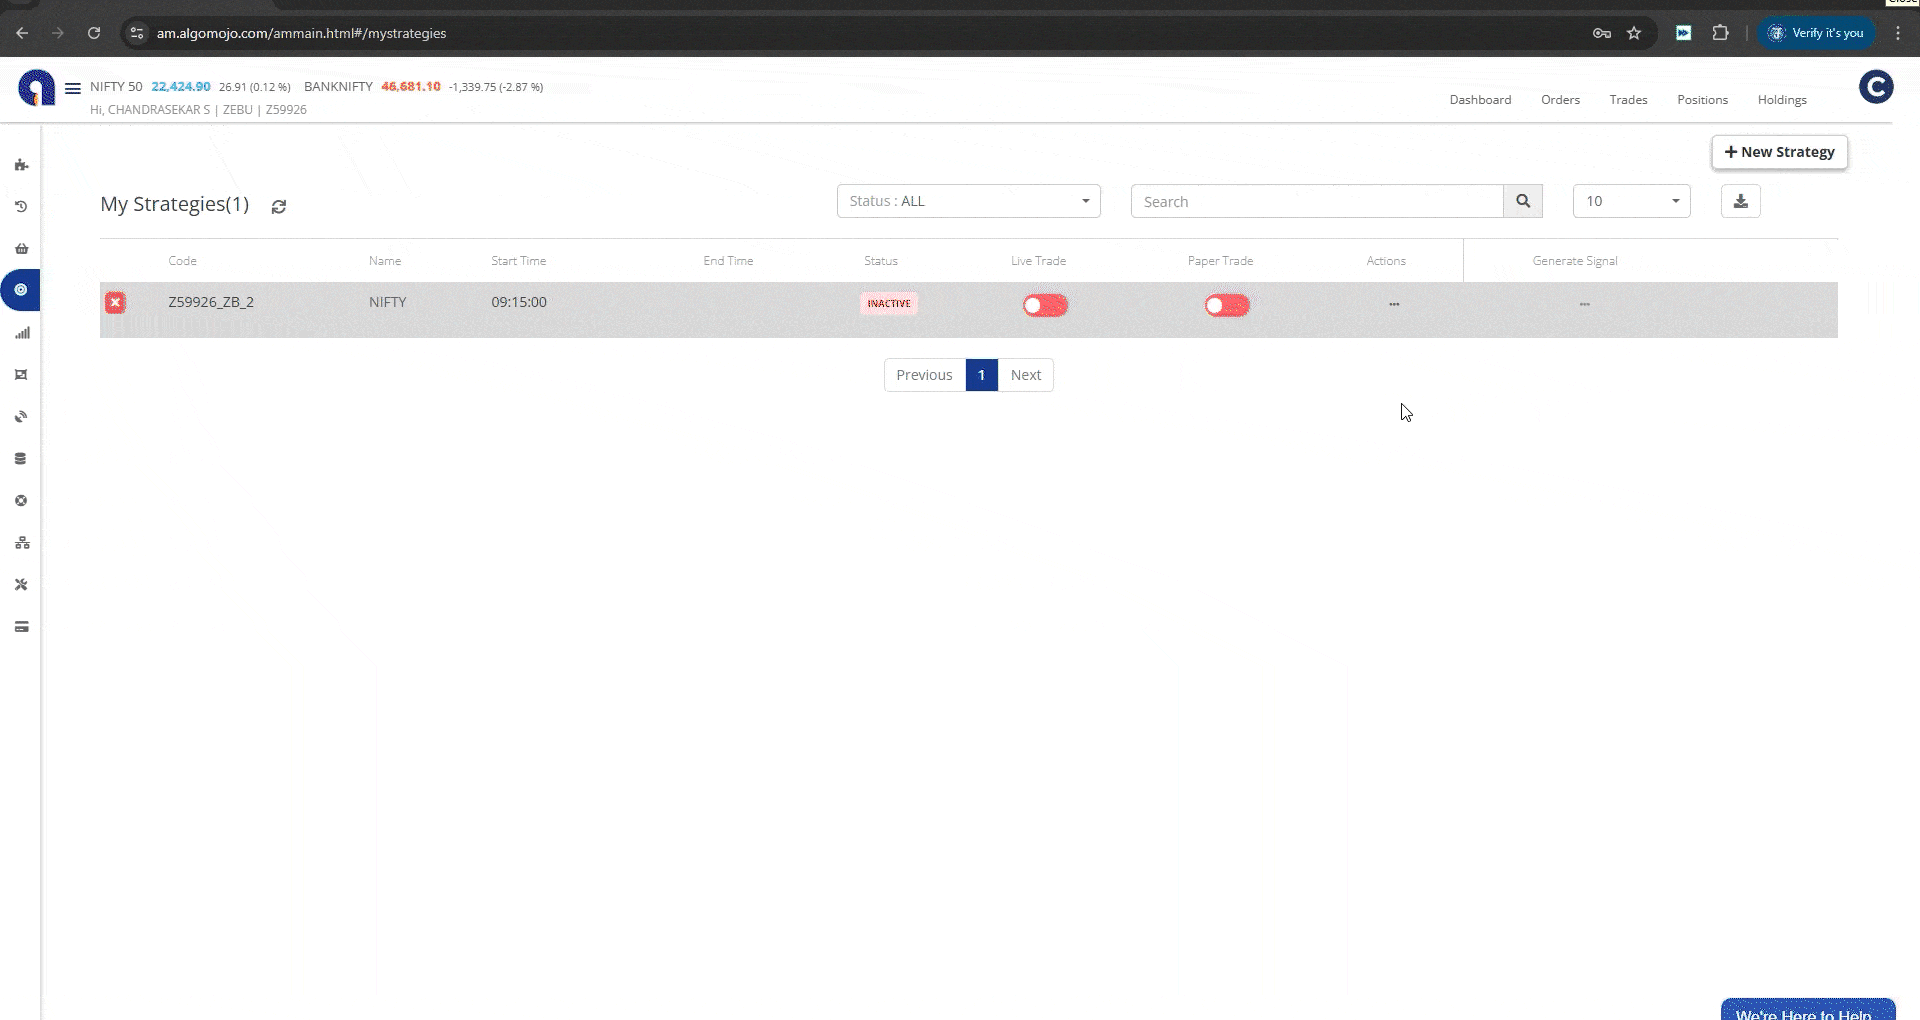Click the Next pagination button

point(1025,375)
